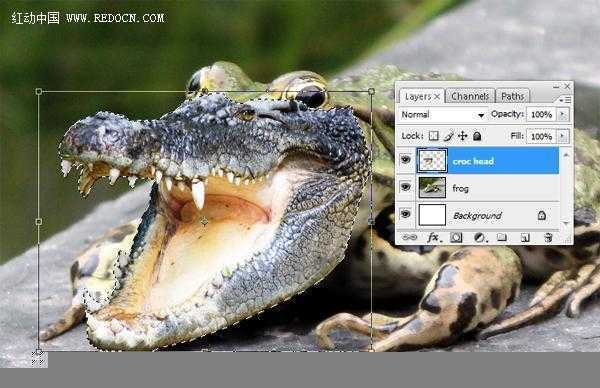Close the Layers tab via its x
The height and width of the screenshot is (388, 600).
pyautogui.click(x=437, y=96)
